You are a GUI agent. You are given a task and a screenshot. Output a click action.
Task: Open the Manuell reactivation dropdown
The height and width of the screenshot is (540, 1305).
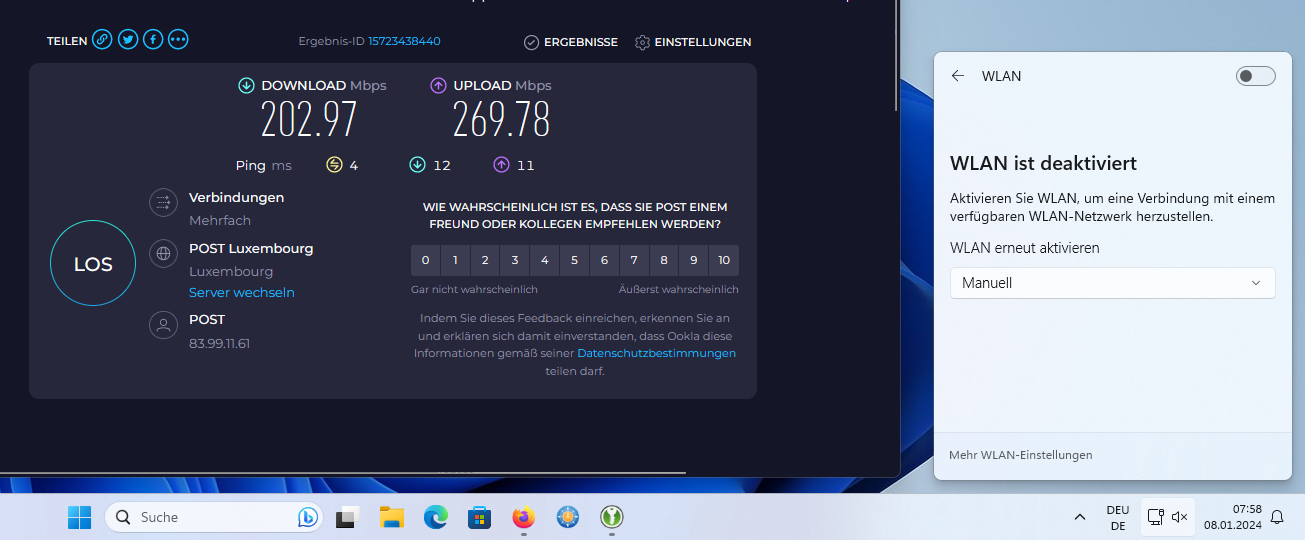(x=1112, y=283)
